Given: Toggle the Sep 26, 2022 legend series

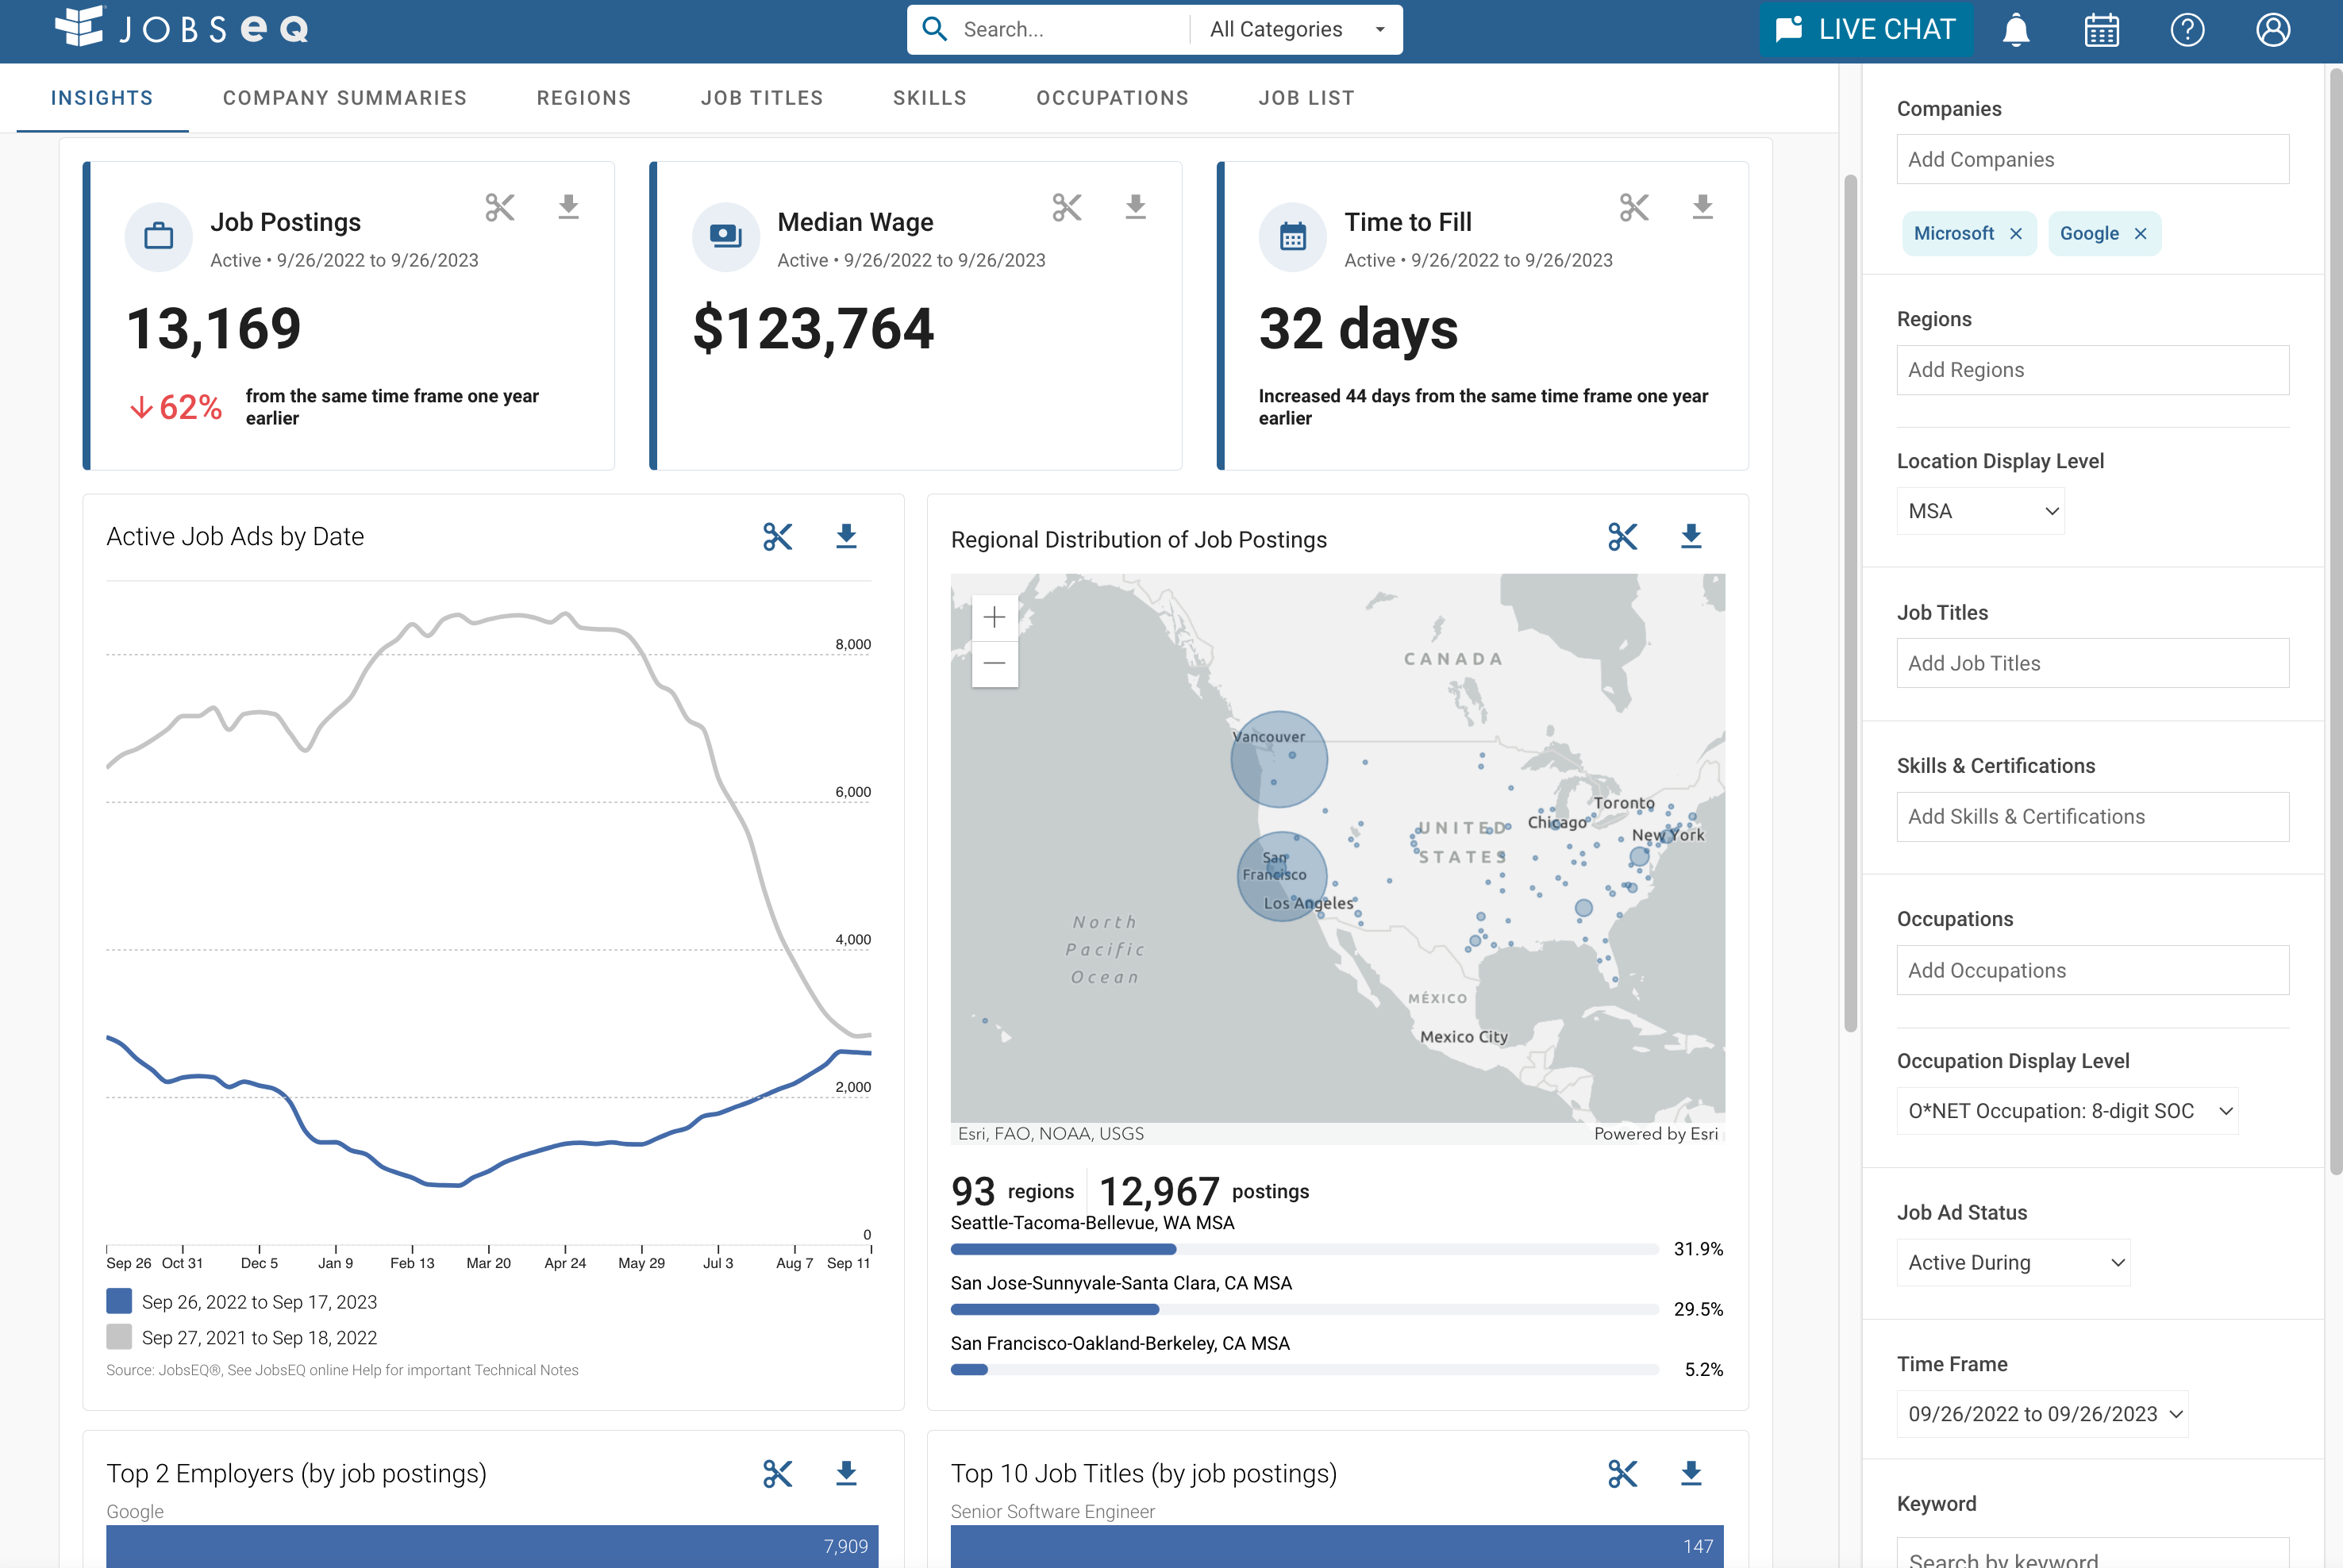Looking at the screenshot, I should 119,1301.
